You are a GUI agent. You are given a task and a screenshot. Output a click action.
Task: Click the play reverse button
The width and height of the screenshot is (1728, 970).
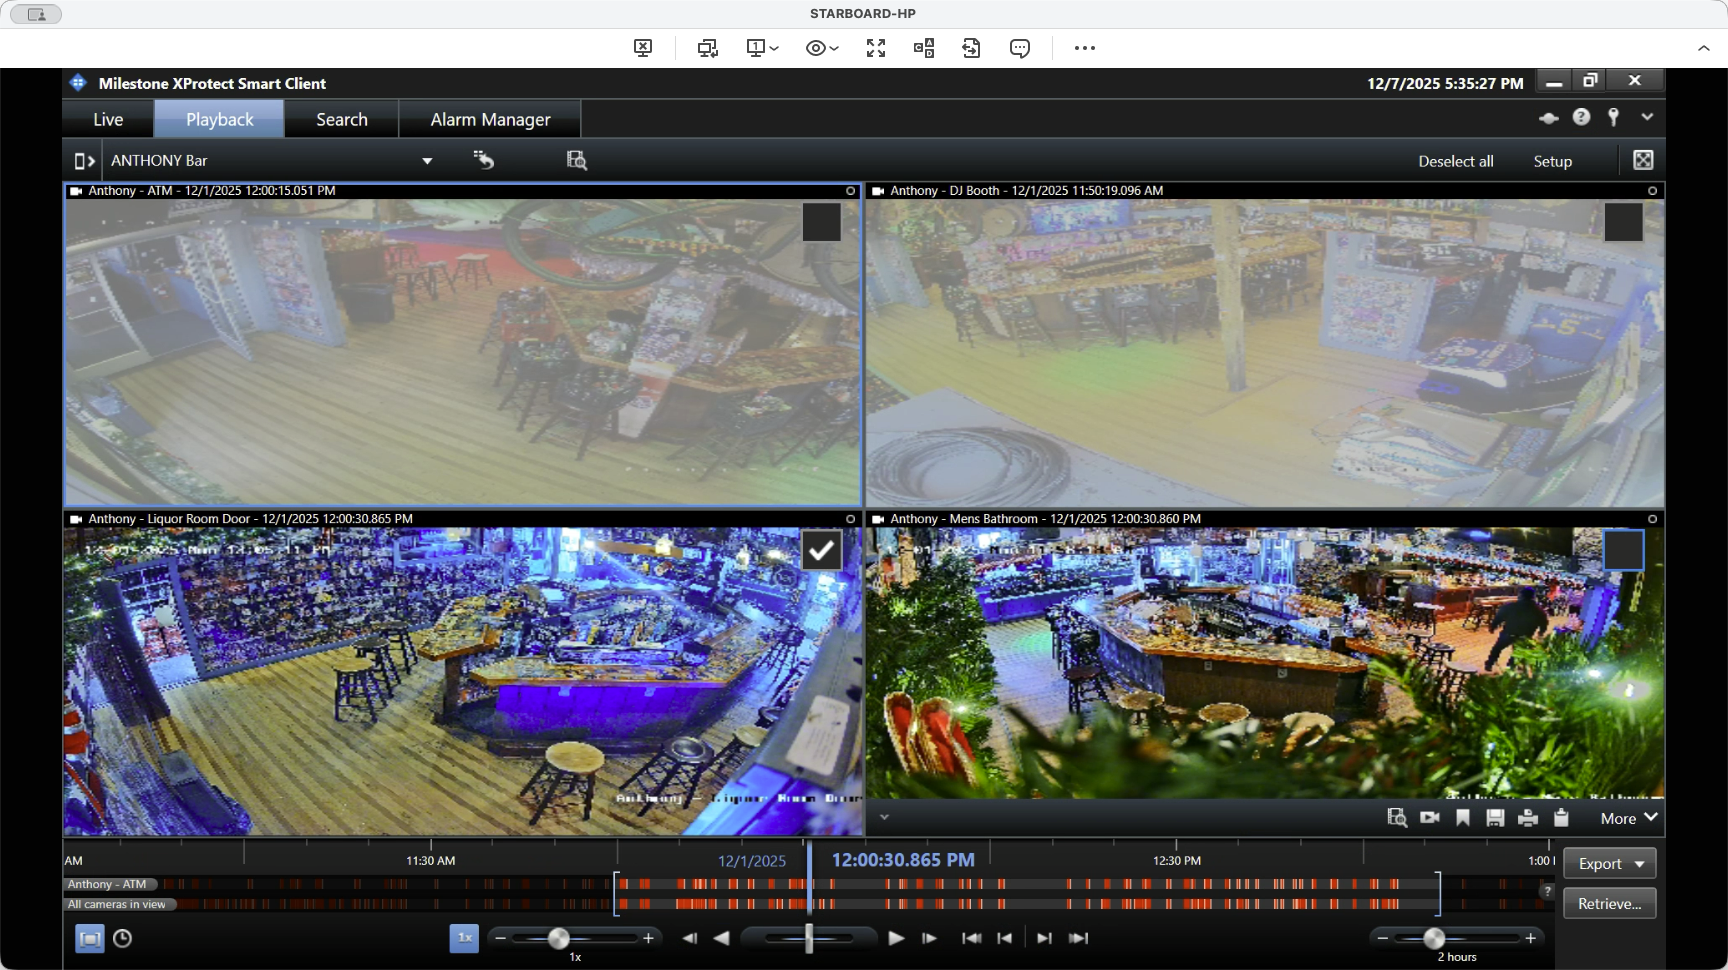721,938
